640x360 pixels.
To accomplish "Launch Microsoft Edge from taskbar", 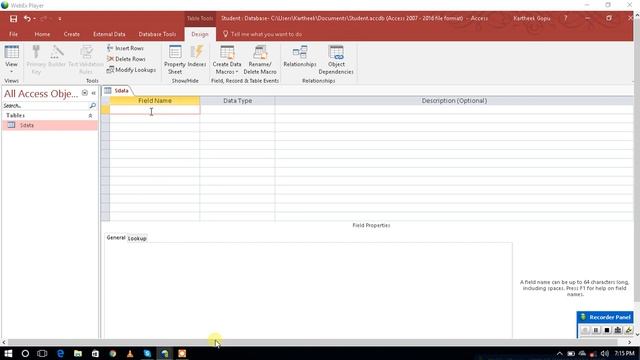I will (60, 353).
